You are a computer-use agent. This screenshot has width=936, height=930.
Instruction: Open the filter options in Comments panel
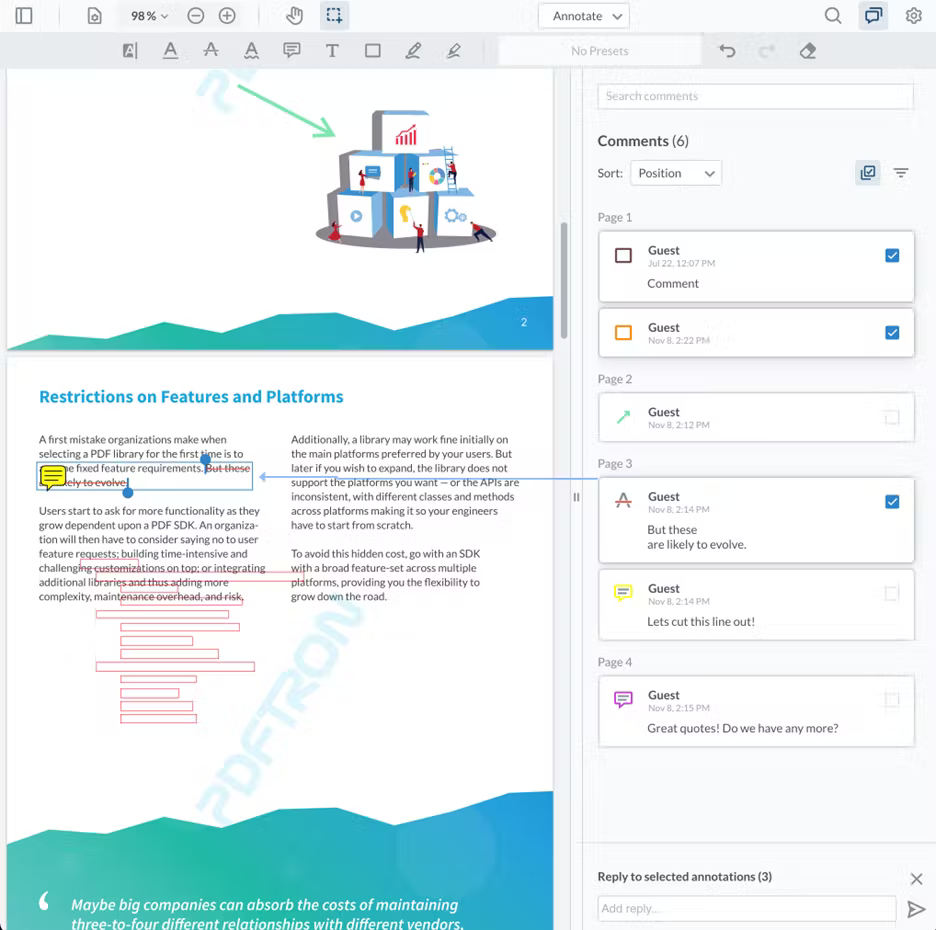point(901,172)
